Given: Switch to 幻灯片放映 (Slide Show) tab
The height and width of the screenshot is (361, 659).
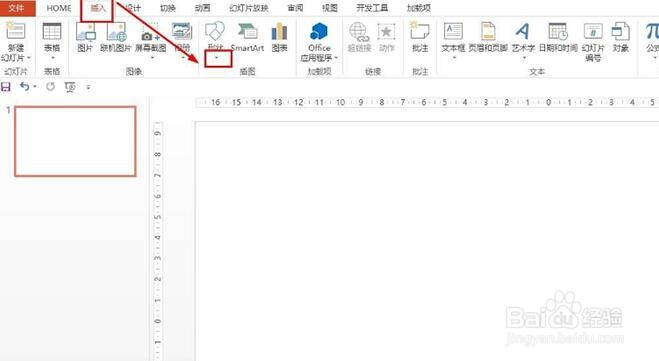Looking at the screenshot, I should 249,8.
